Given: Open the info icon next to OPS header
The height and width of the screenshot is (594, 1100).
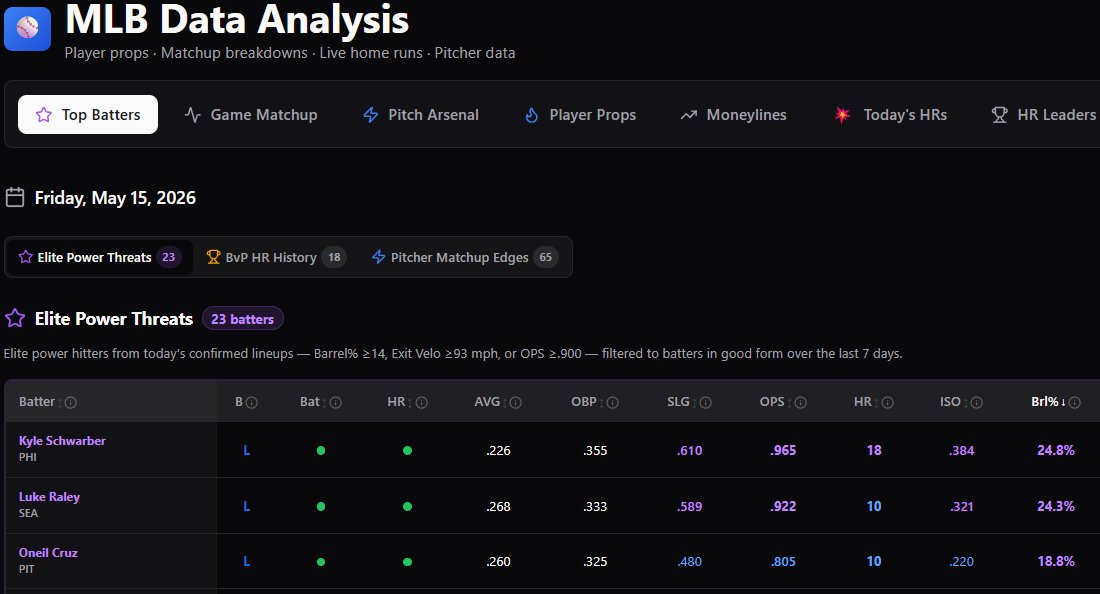Looking at the screenshot, I should tap(800, 402).
